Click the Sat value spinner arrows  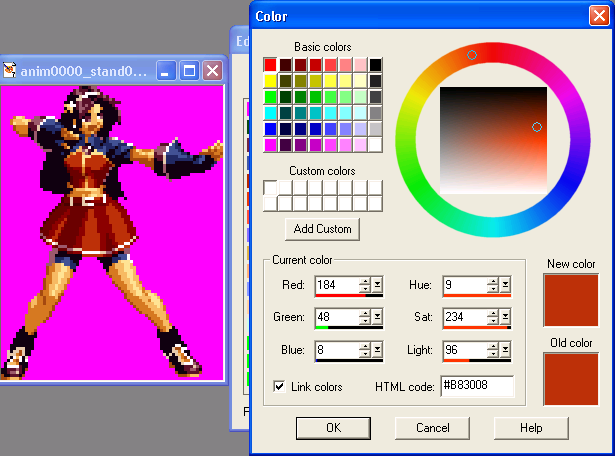tap(493, 317)
